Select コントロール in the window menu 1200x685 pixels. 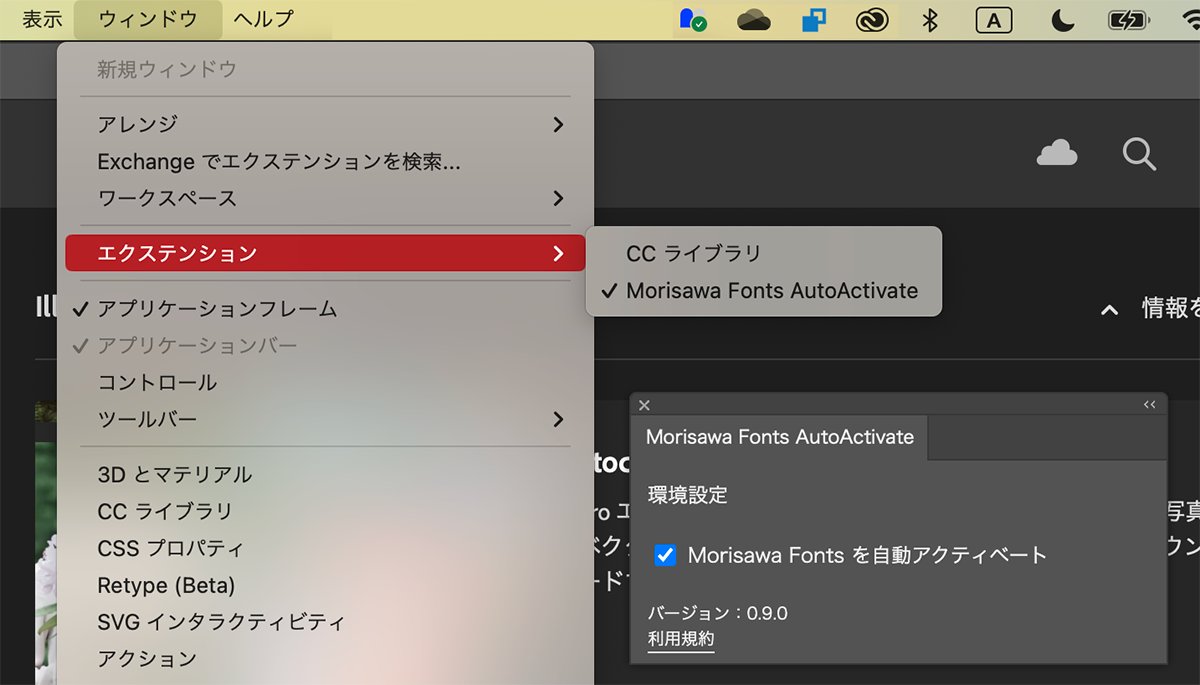[325, 382]
